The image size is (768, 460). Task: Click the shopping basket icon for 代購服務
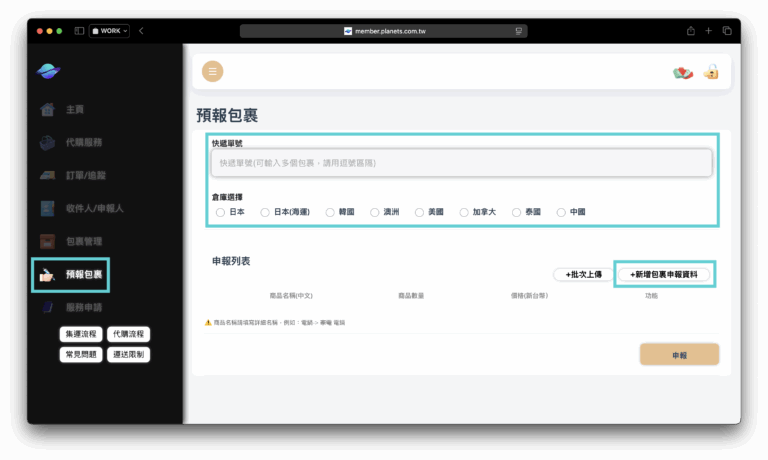47,142
